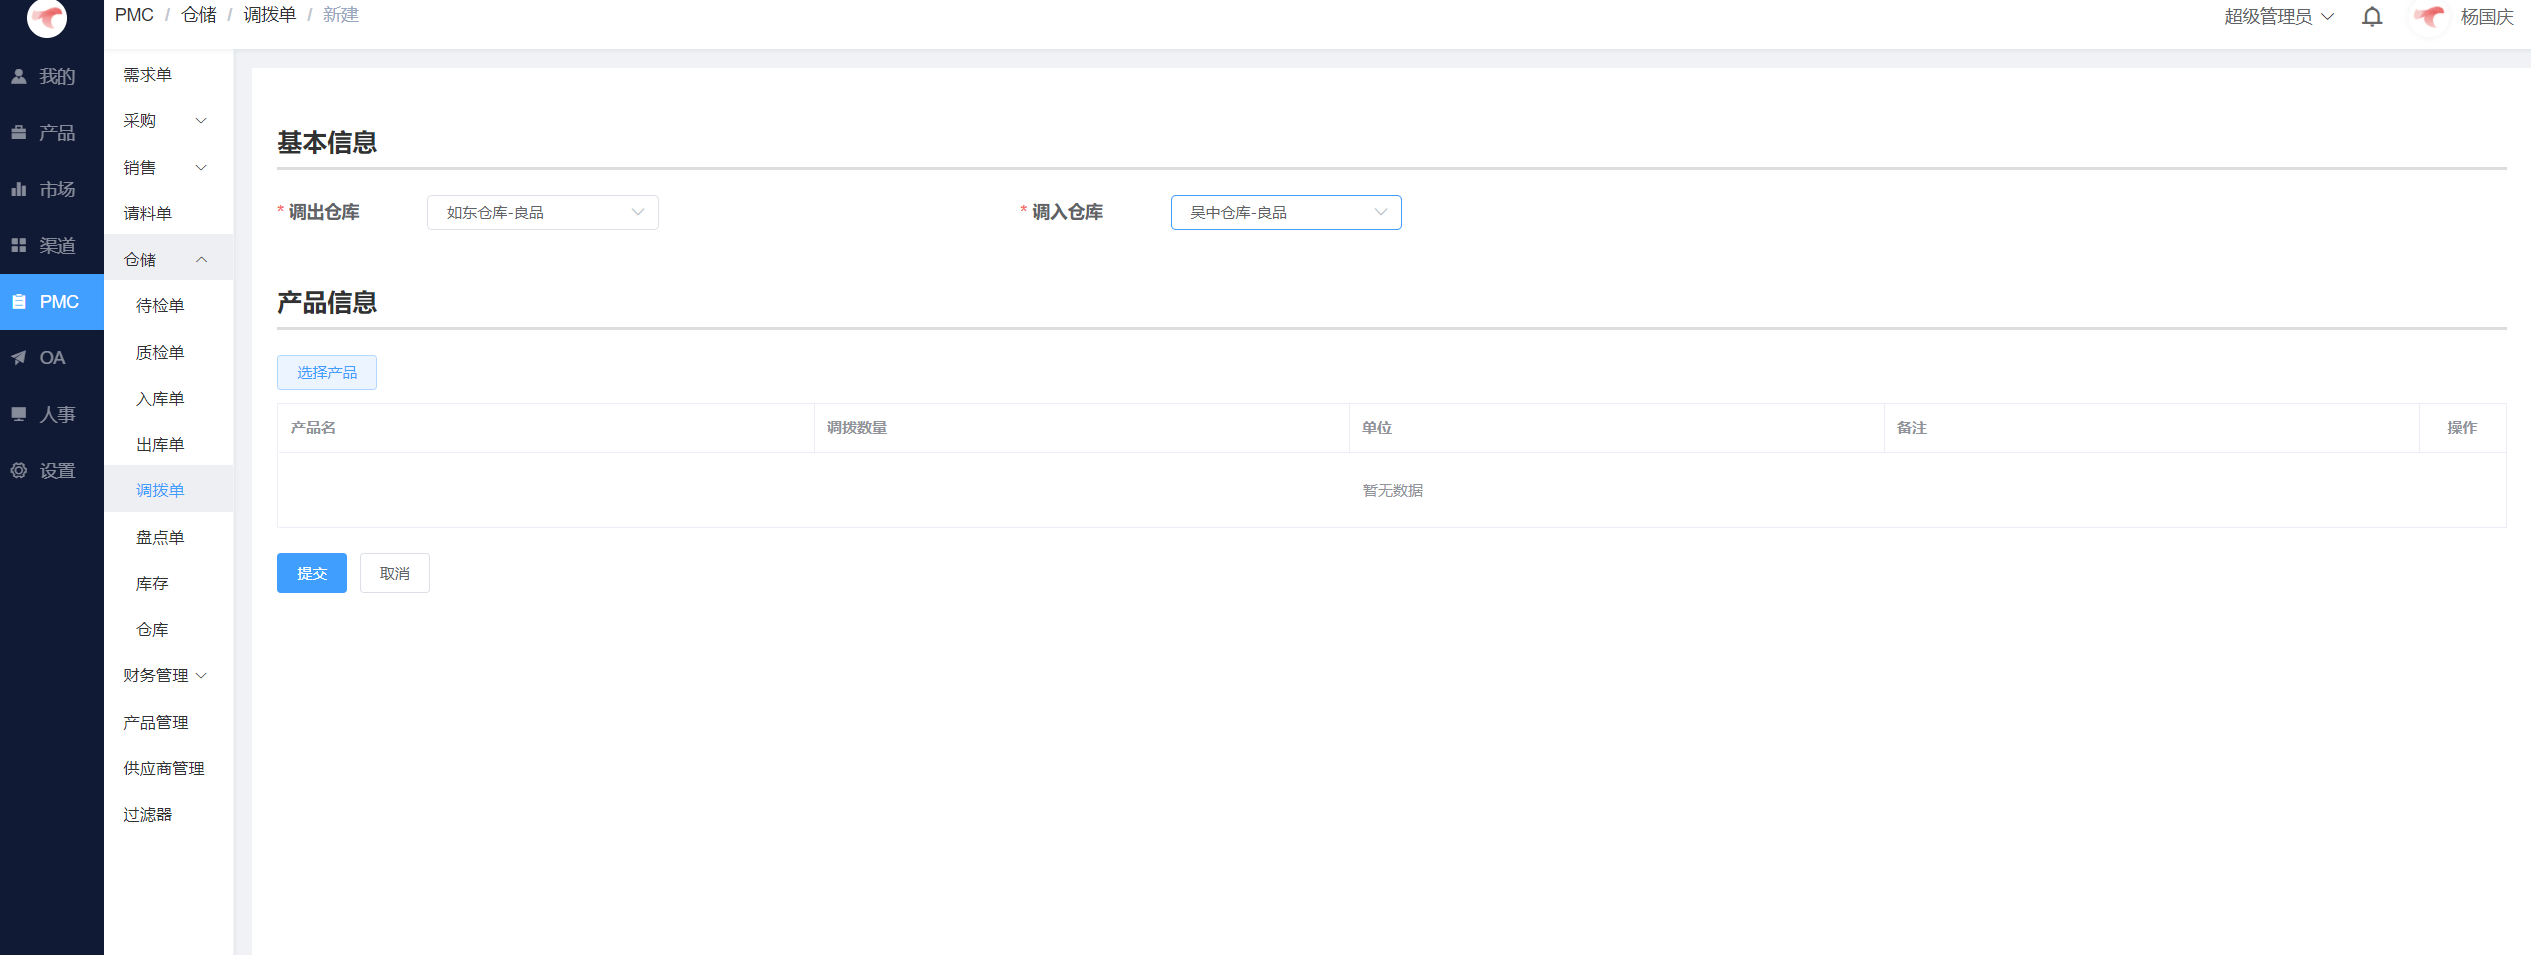Image resolution: width=2531 pixels, height=955 pixels.
Task: Open 渠道 section via grid icon
Action: pos(19,245)
